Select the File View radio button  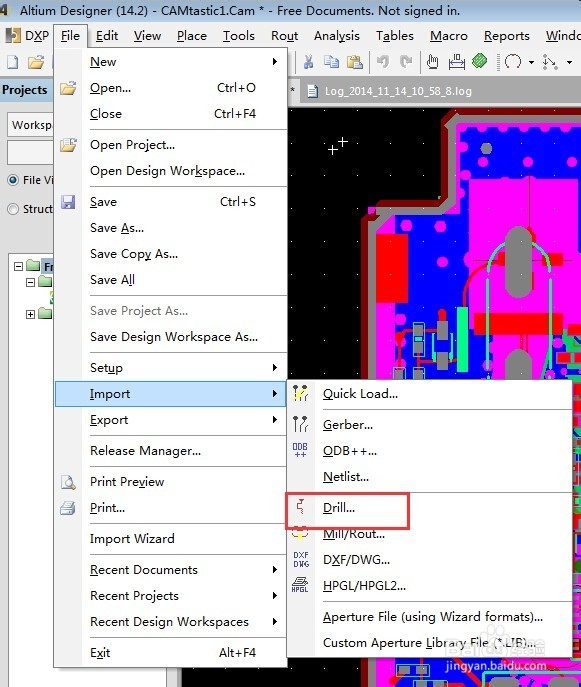13,180
